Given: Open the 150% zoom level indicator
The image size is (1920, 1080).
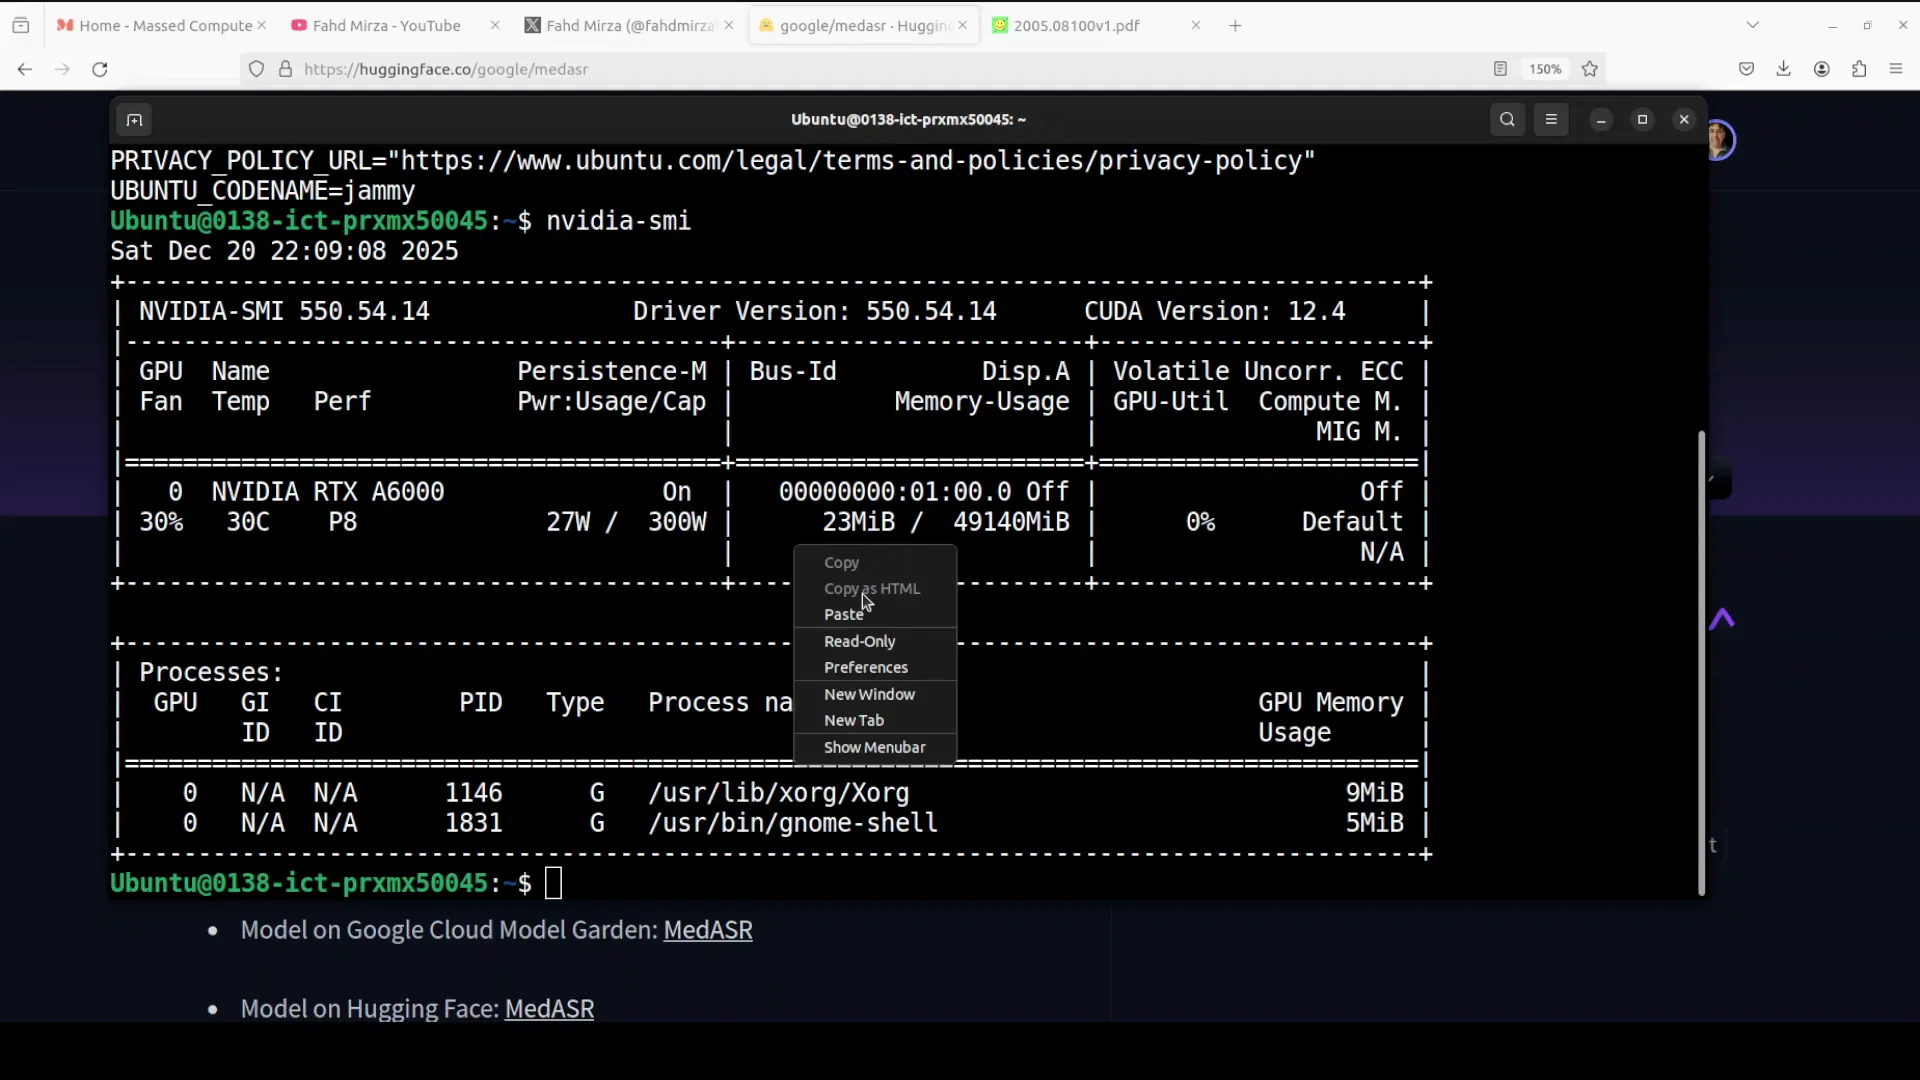Looking at the screenshot, I should [1544, 69].
